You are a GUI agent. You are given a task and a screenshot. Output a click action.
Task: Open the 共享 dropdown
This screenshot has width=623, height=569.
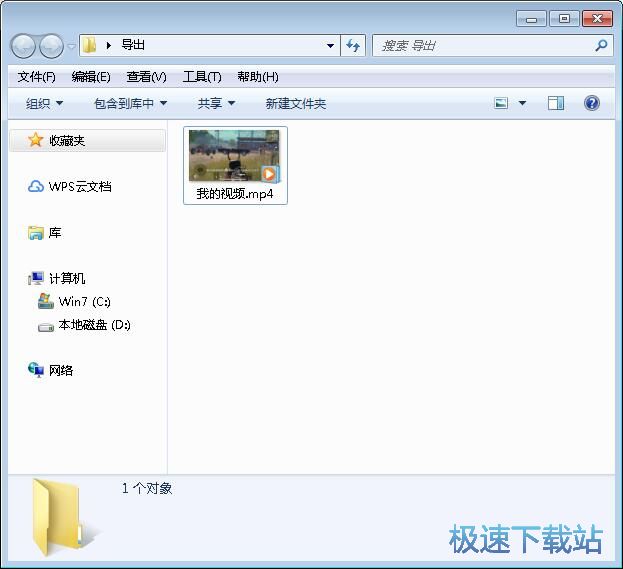(216, 104)
